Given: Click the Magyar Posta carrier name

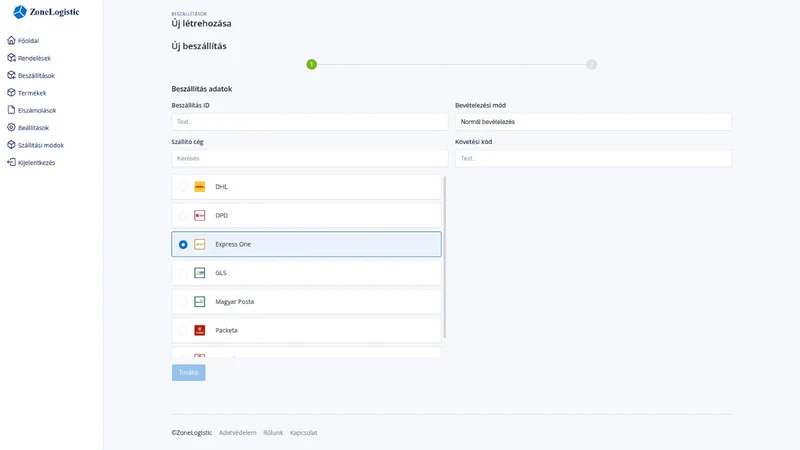Looking at the screenshot, I should click(235, 302).
